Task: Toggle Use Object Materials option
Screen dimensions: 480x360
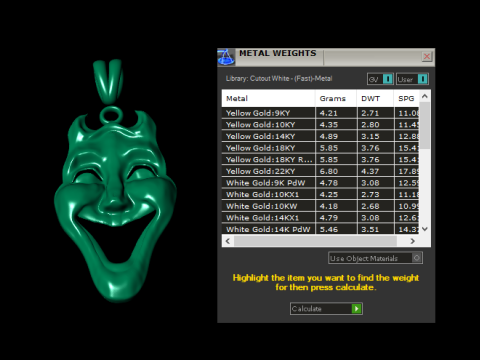Action: point(375,258)
